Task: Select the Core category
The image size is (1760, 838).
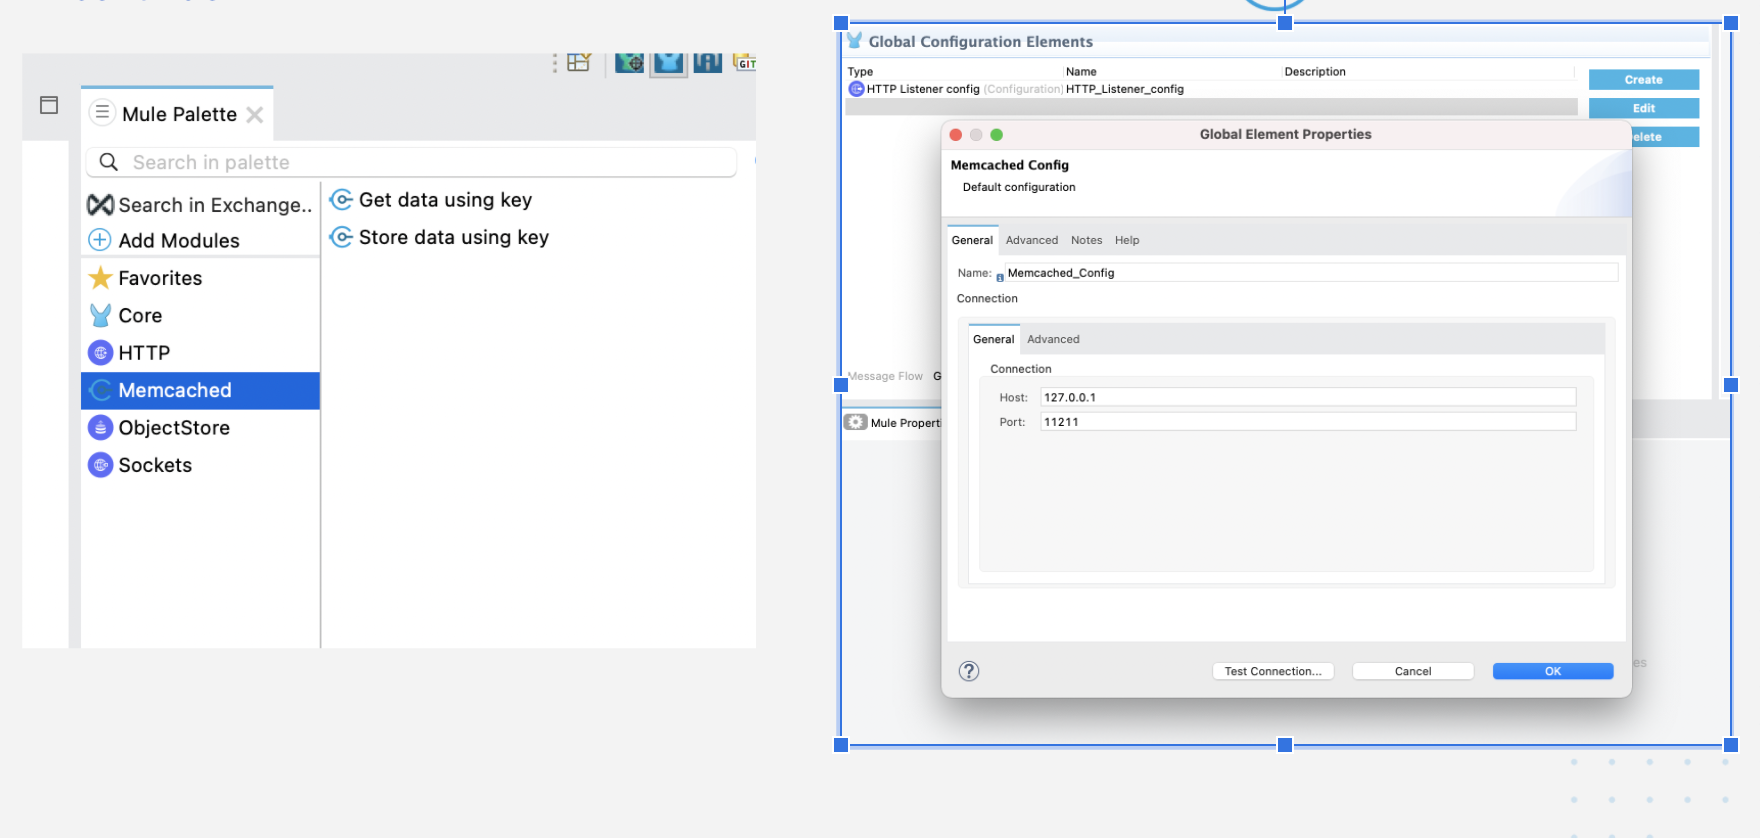Action: pos(140,316)
